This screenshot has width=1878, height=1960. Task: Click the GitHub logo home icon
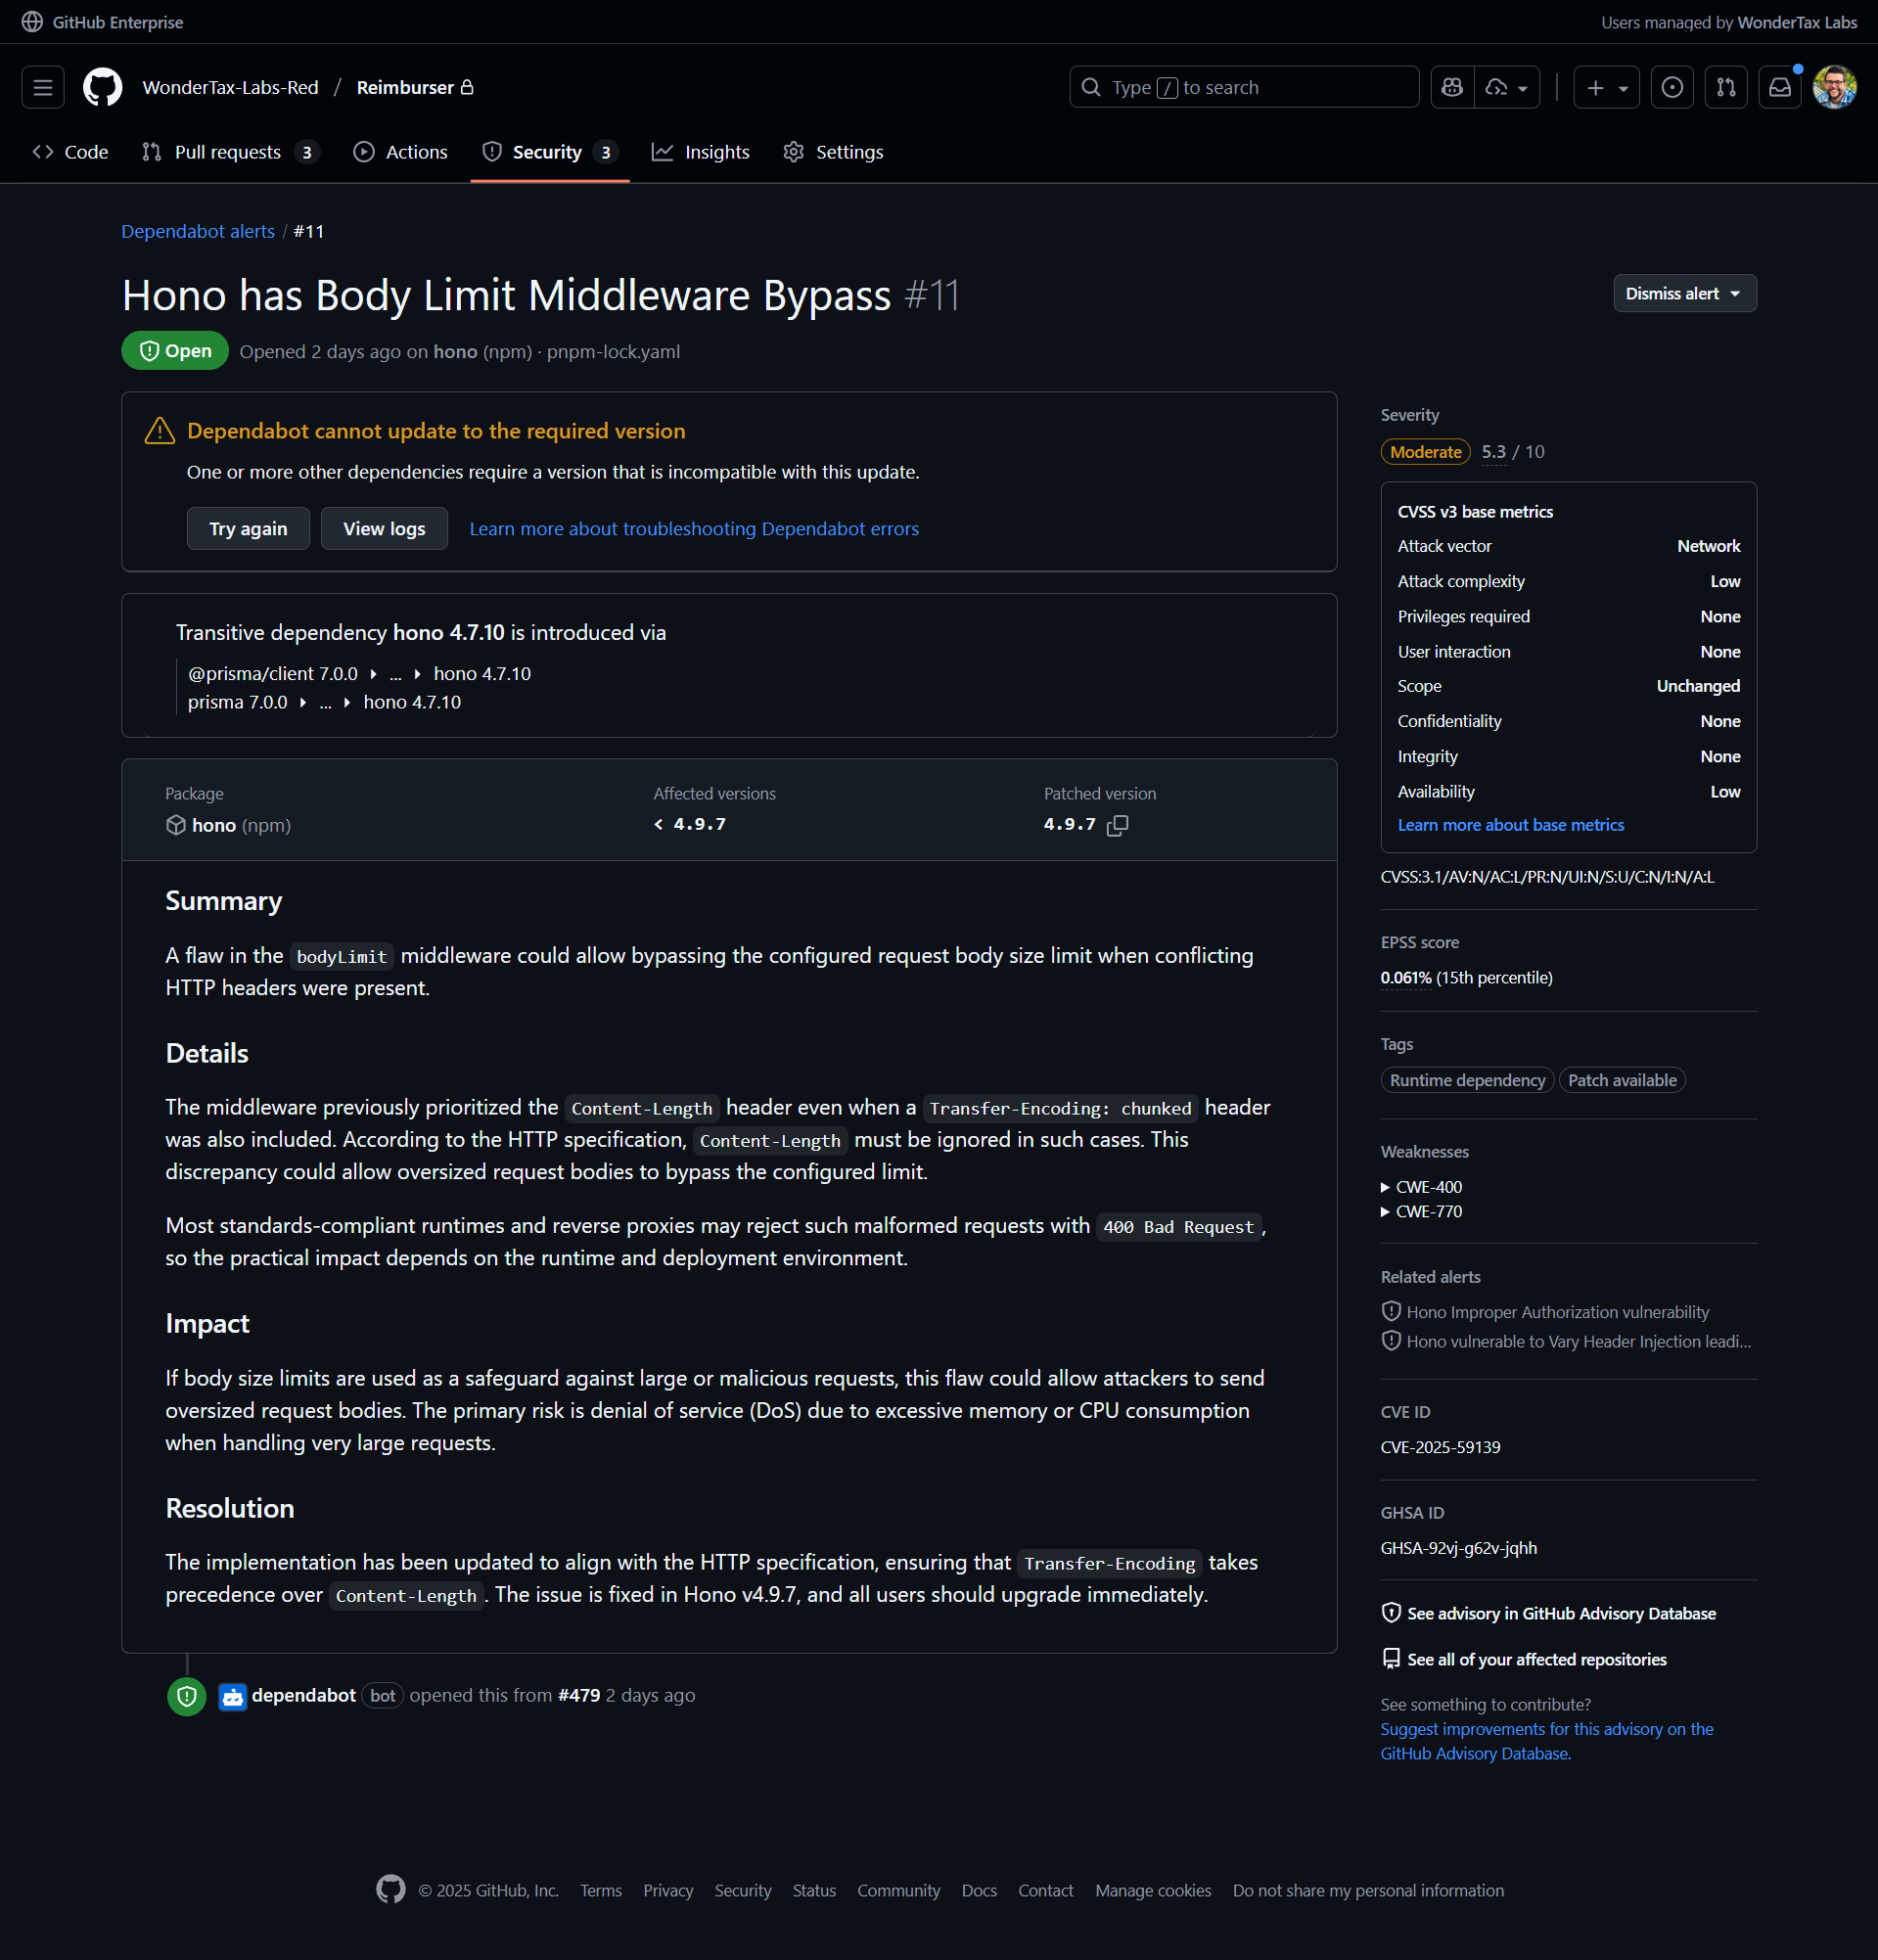tap(103, 87)
